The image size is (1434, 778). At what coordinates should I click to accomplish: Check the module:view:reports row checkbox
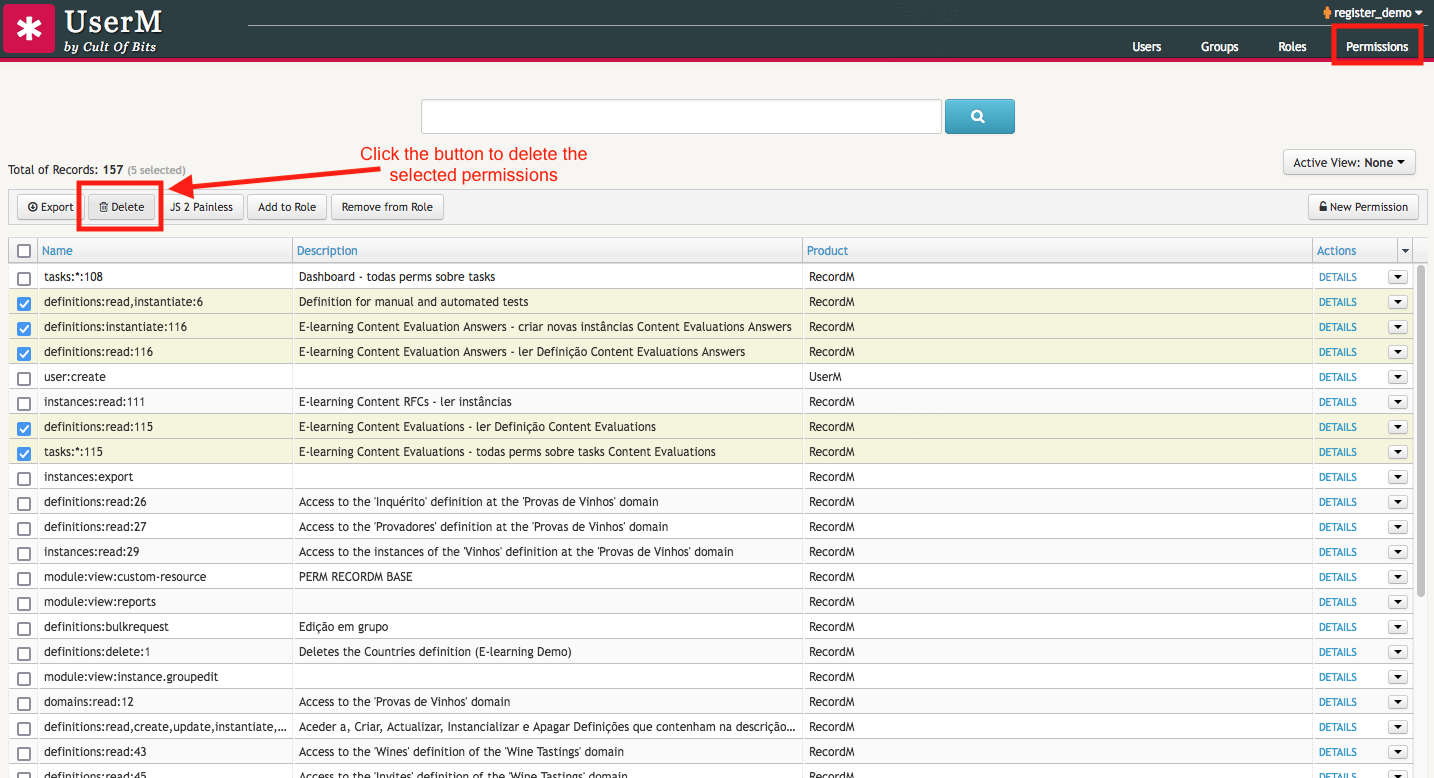click(x=24, y=603)
